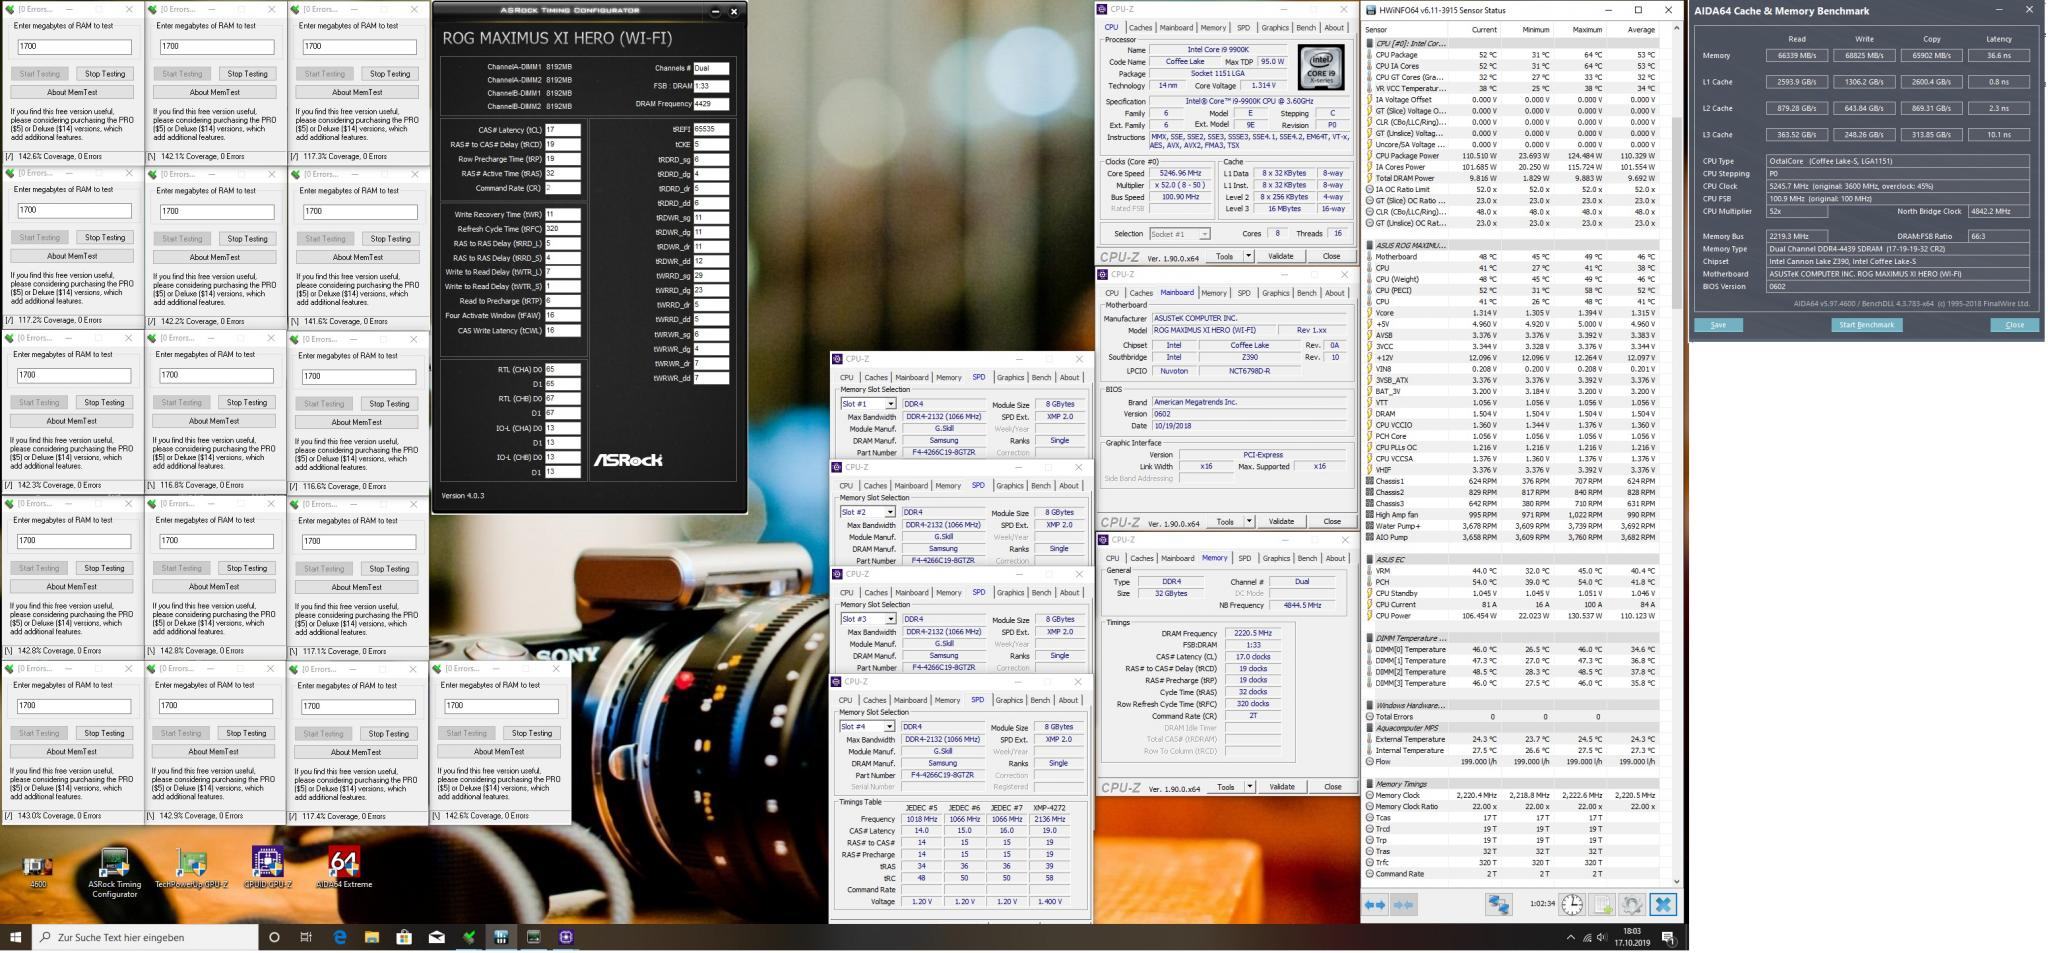Image resolution: width=2048 pixels, height=953 pixels.
Task: Click megabytes field in MemTest 141.6% coverage window
Action: click(x=359, y=212)
